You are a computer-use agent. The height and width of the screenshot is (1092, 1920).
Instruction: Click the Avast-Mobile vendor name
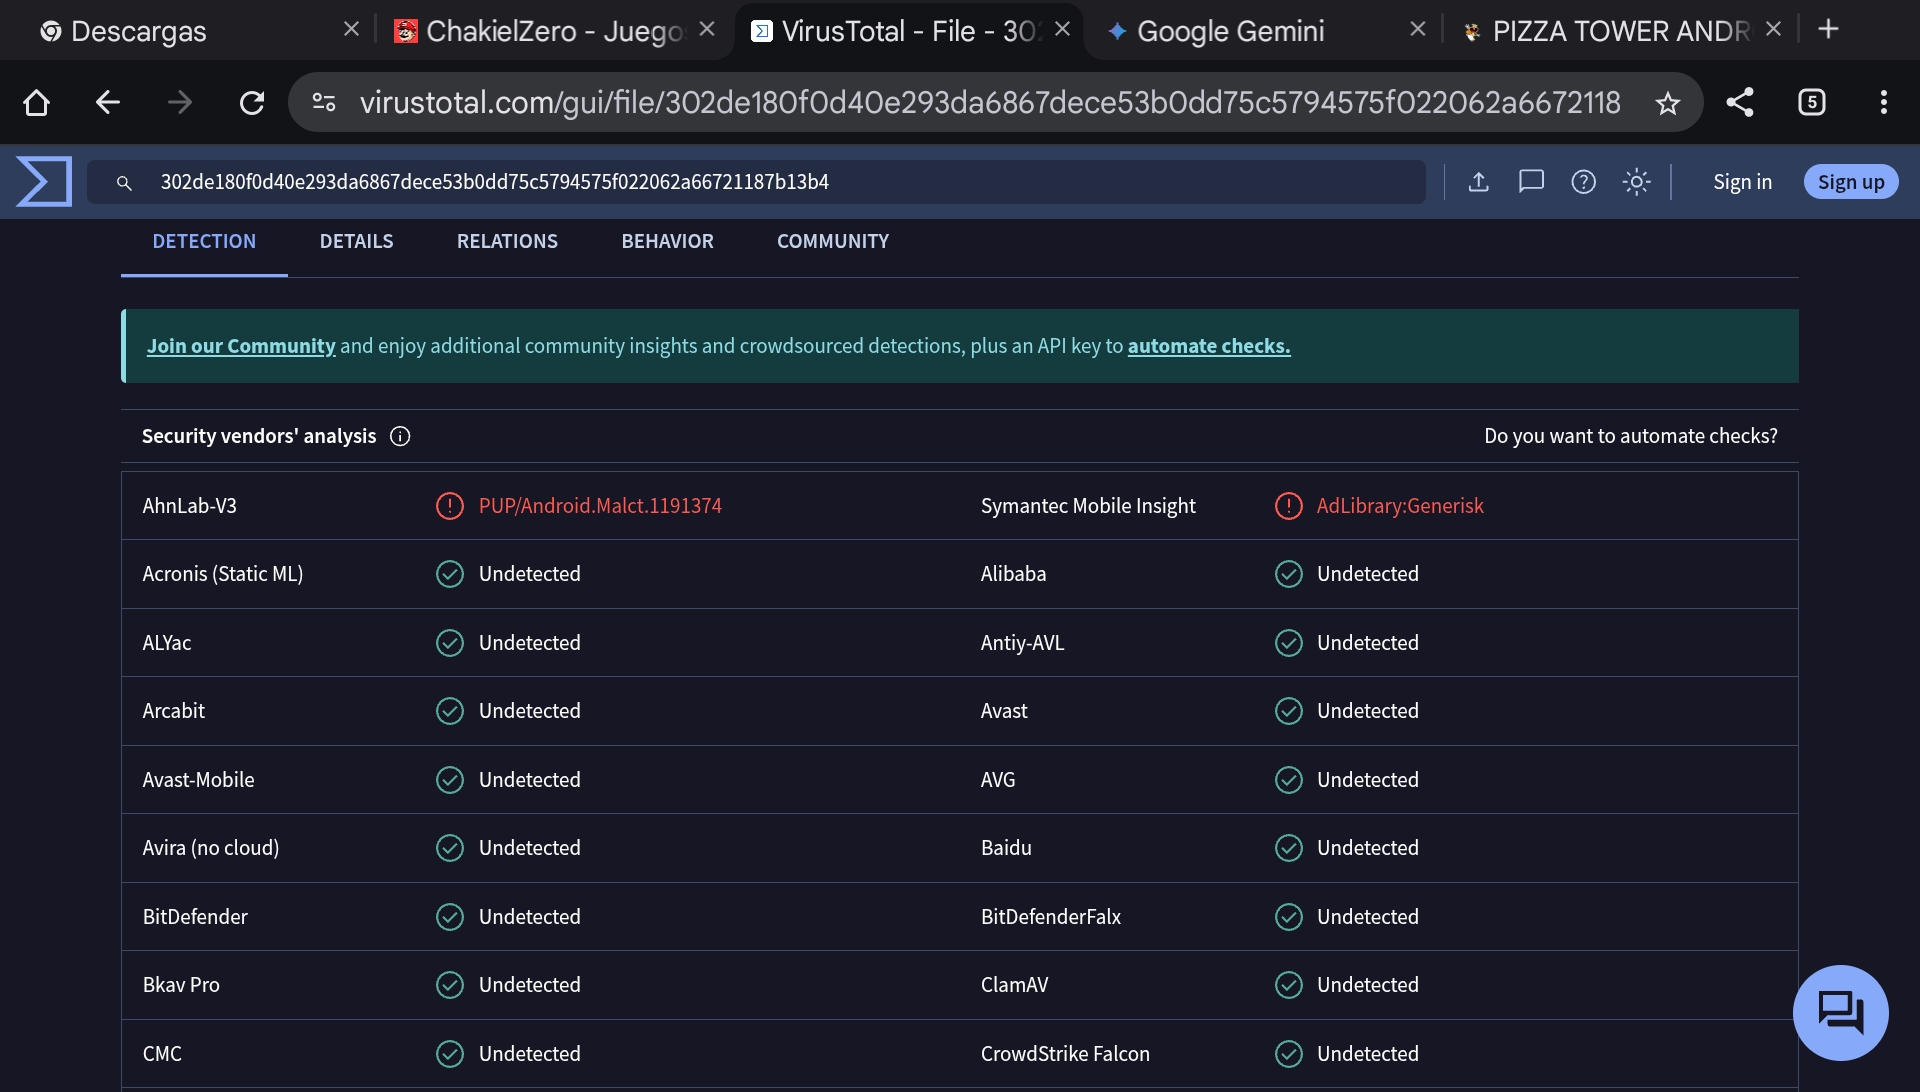click(x=198, y=780)
